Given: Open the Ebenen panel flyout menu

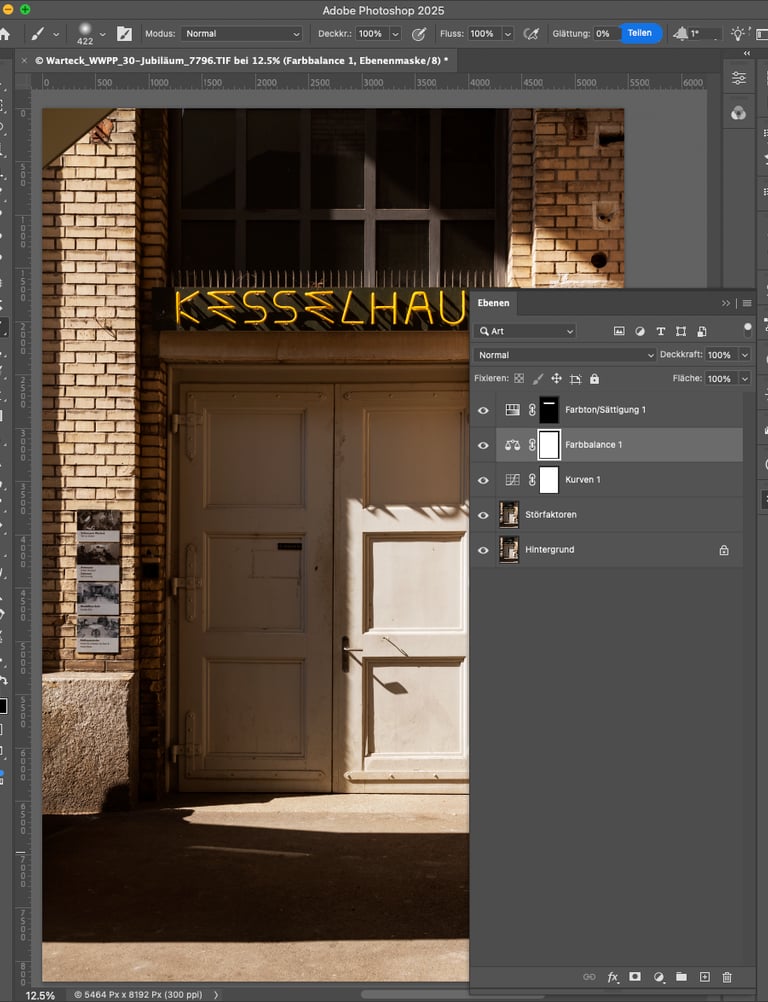Looking at the screenshot, I should (746, 303).
